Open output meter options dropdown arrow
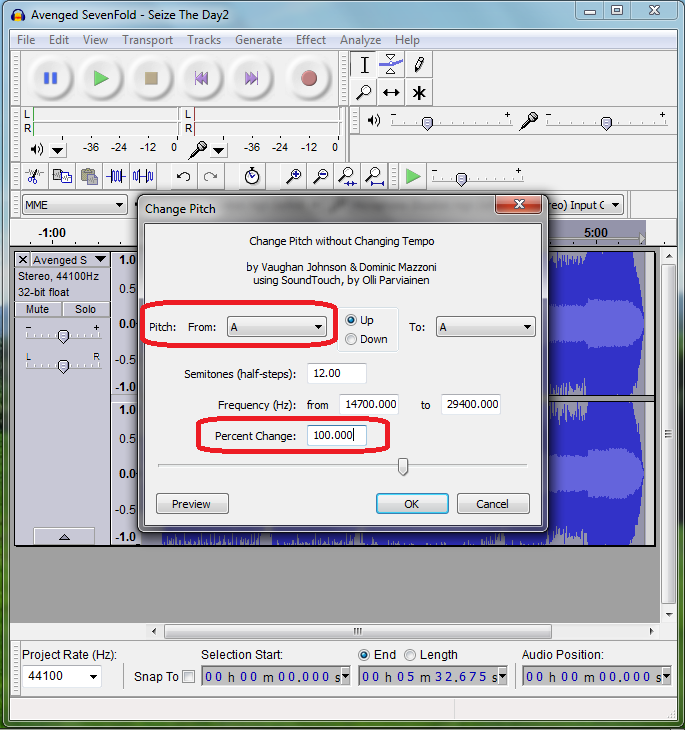This screenshot has width=685, height=730. (58, 150)
